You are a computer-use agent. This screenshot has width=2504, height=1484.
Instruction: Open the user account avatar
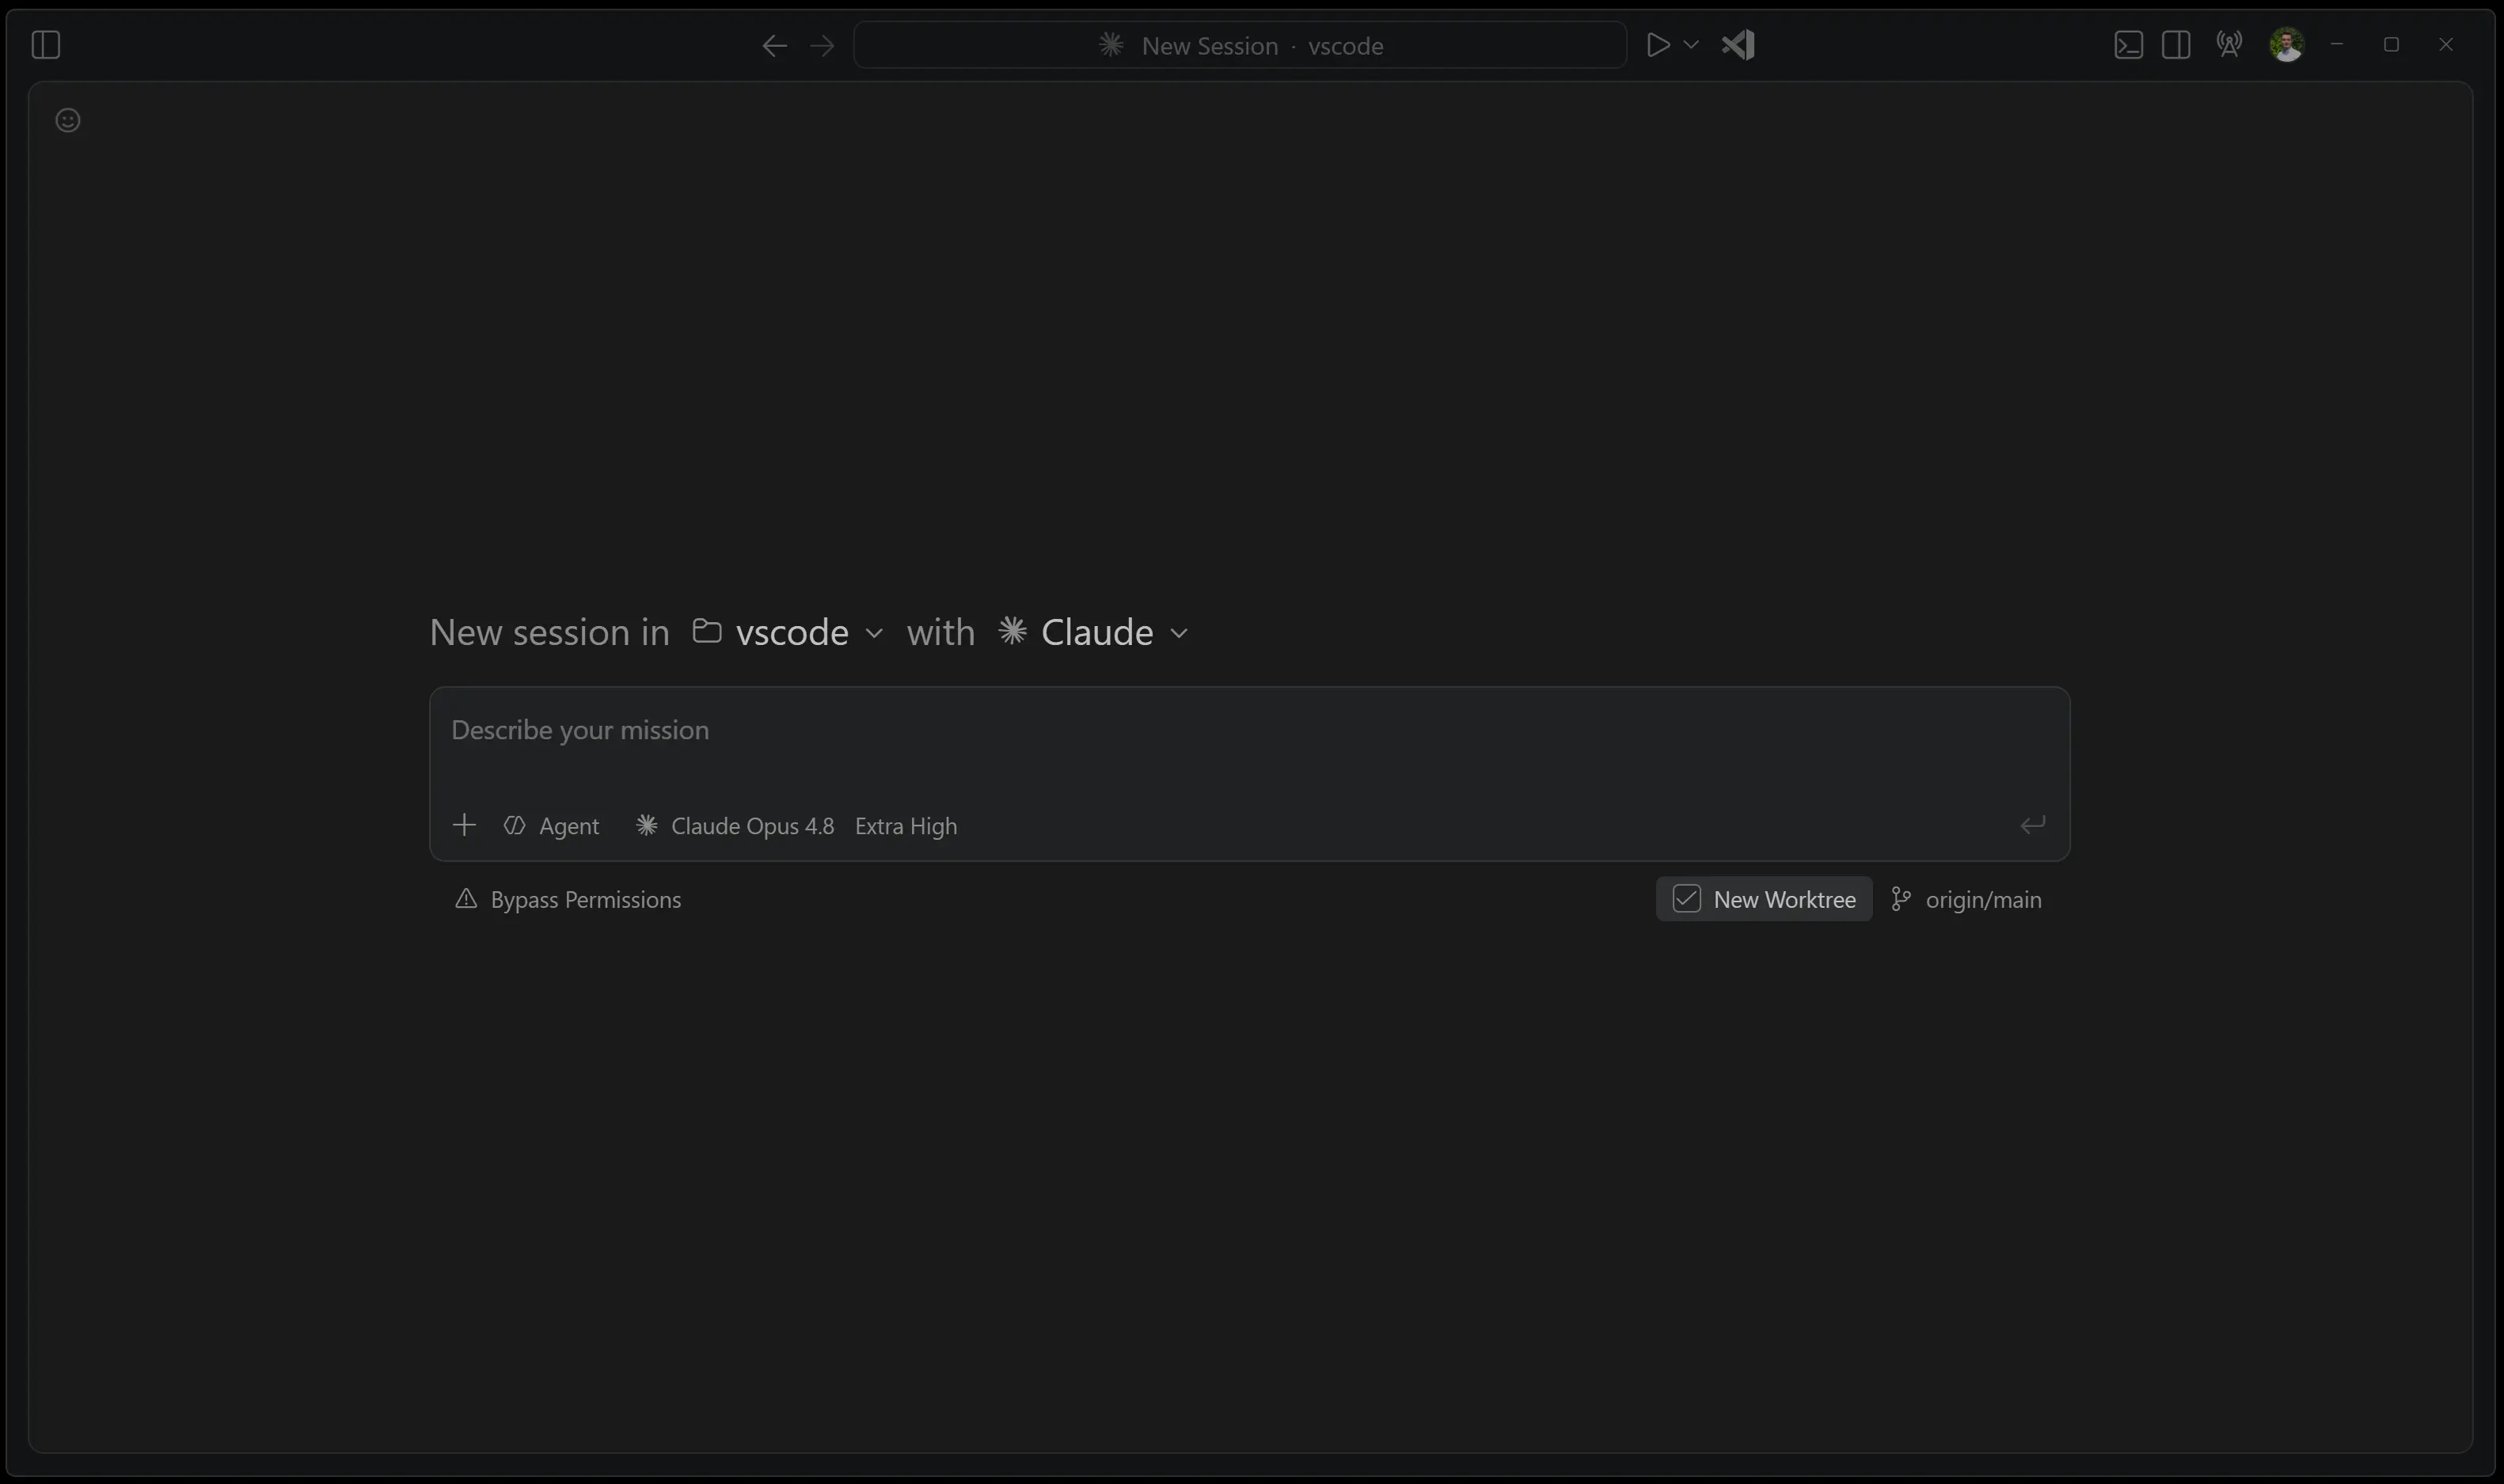(2287, 45)
